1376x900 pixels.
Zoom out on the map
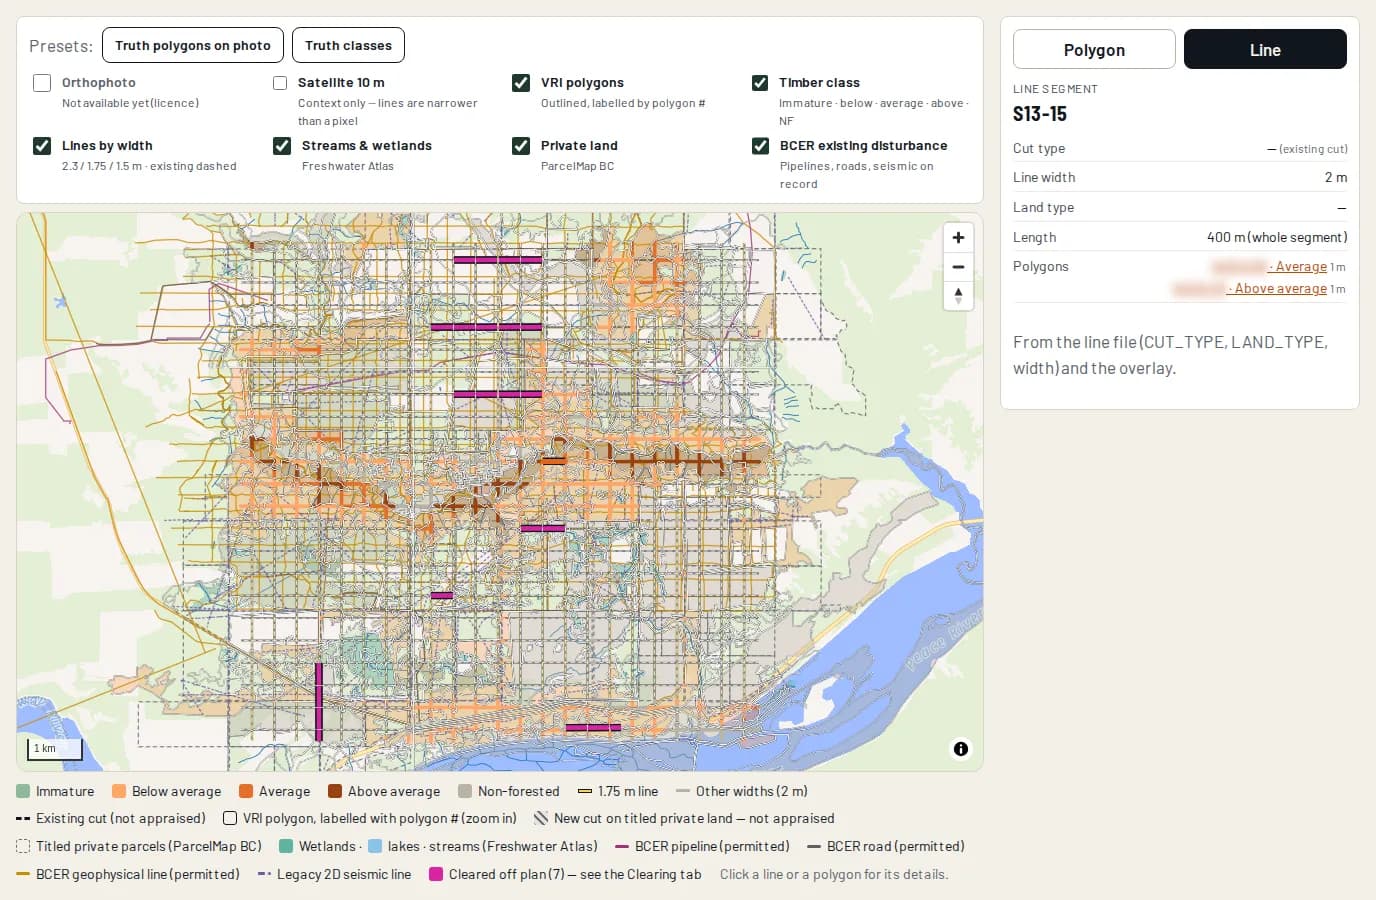pos(958,267)
